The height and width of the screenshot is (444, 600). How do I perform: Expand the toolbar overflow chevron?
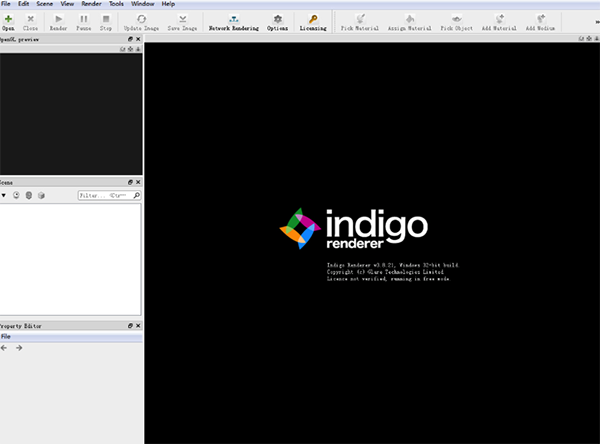tap(597, 22)
